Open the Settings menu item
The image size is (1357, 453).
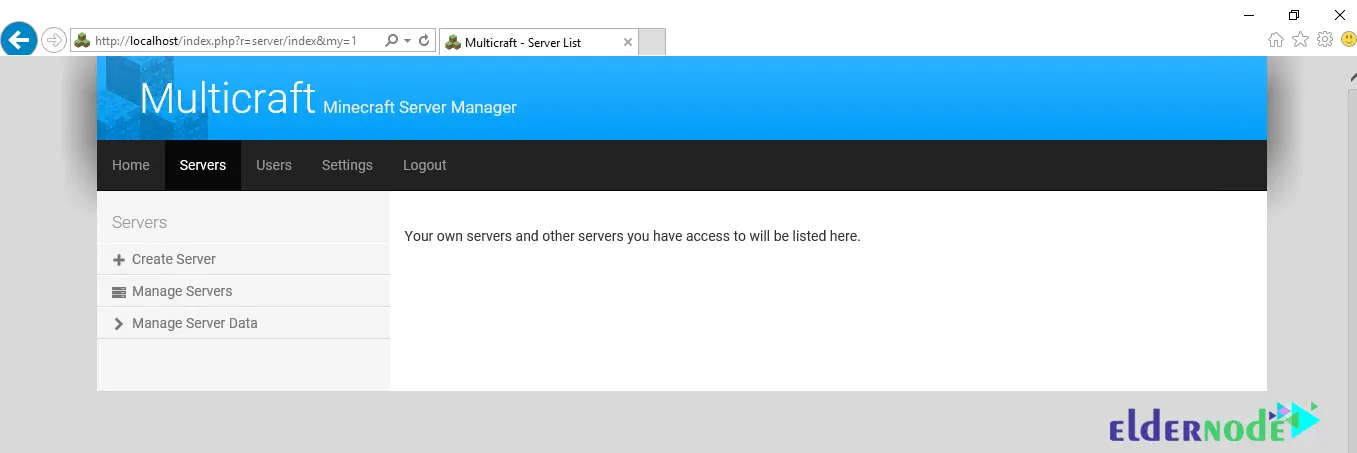coord(347,165)
